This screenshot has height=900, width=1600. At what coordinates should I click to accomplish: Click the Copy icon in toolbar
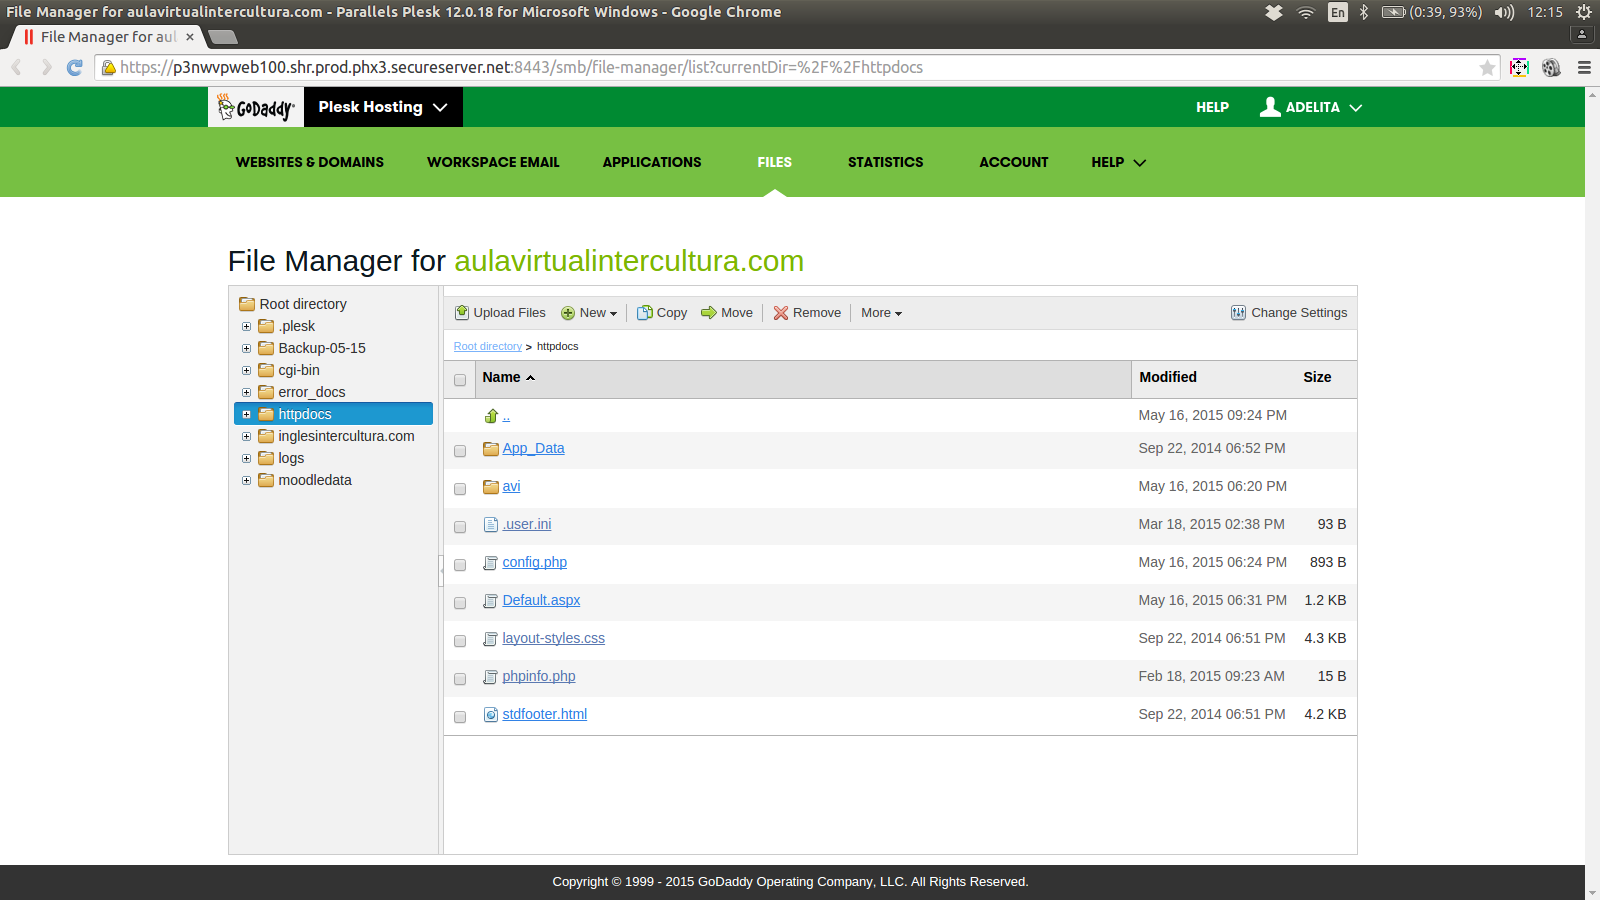coord(645,313)
